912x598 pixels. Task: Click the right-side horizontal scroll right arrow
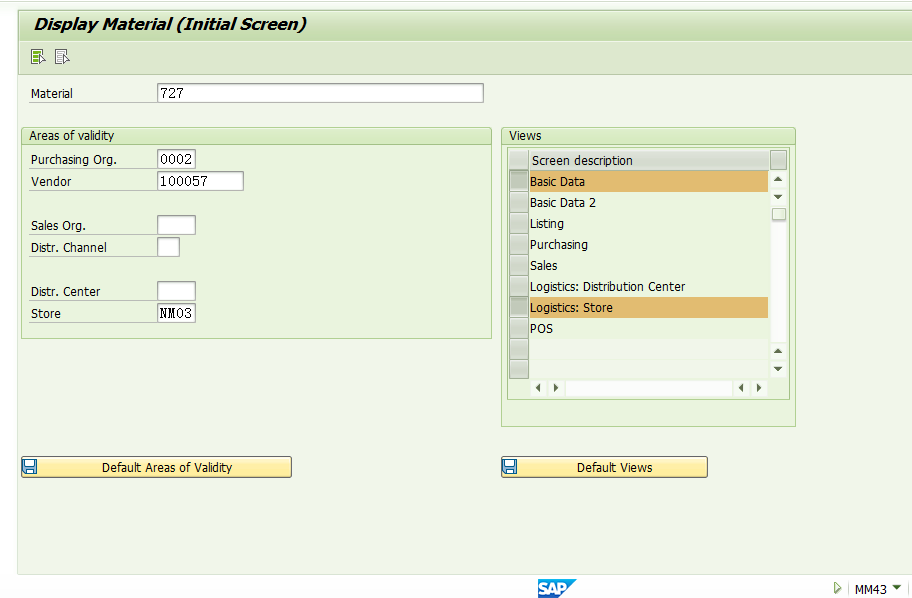point(758,387)
